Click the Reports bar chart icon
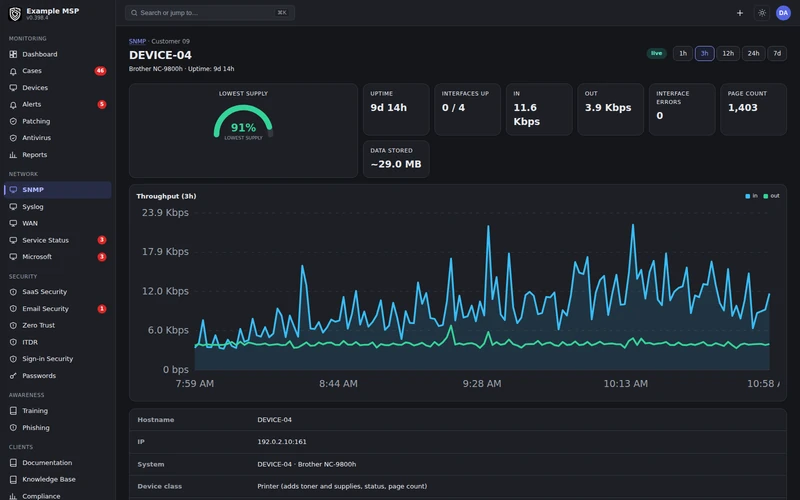Screen dimensions: 800x500 pyautogui.click(x=13, y=155)
